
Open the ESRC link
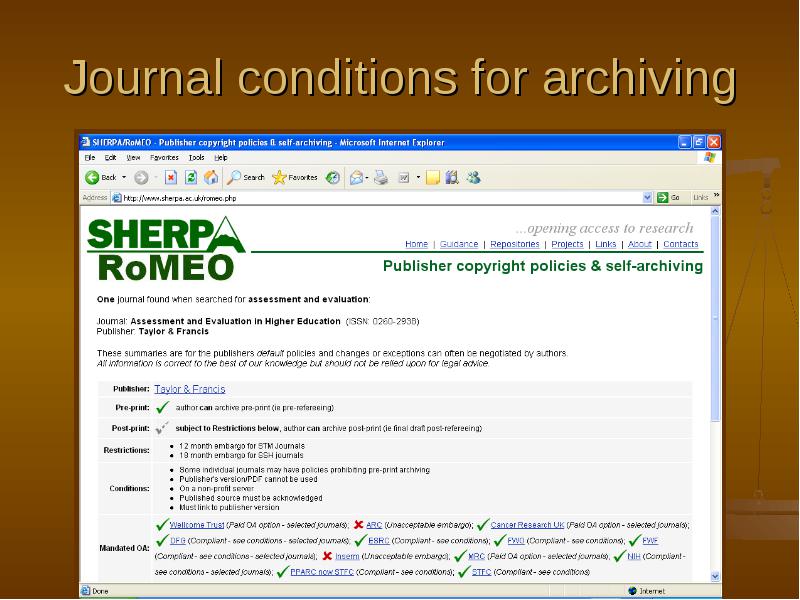(x=379, y=540)
